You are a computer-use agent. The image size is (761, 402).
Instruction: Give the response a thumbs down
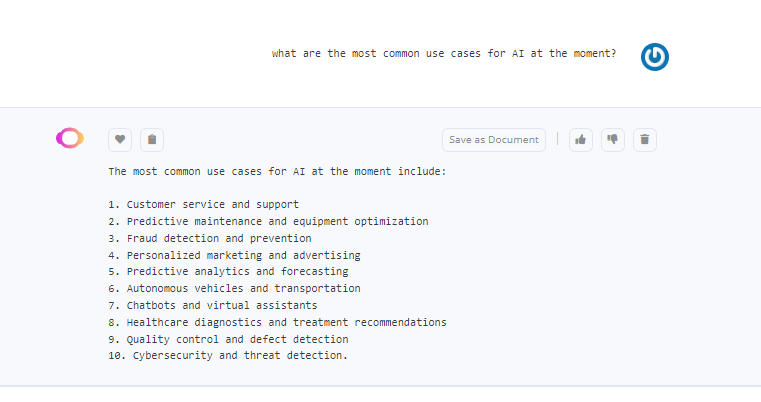tap(612, 140)
